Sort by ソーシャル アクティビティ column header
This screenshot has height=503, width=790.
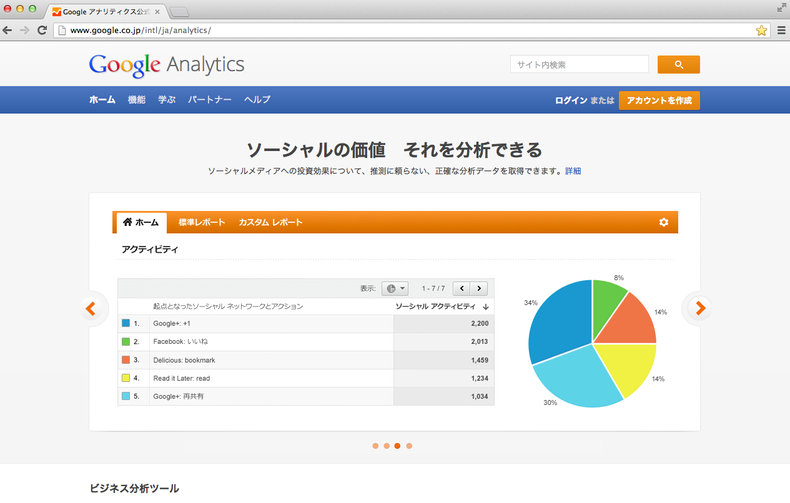pos(442,306)
